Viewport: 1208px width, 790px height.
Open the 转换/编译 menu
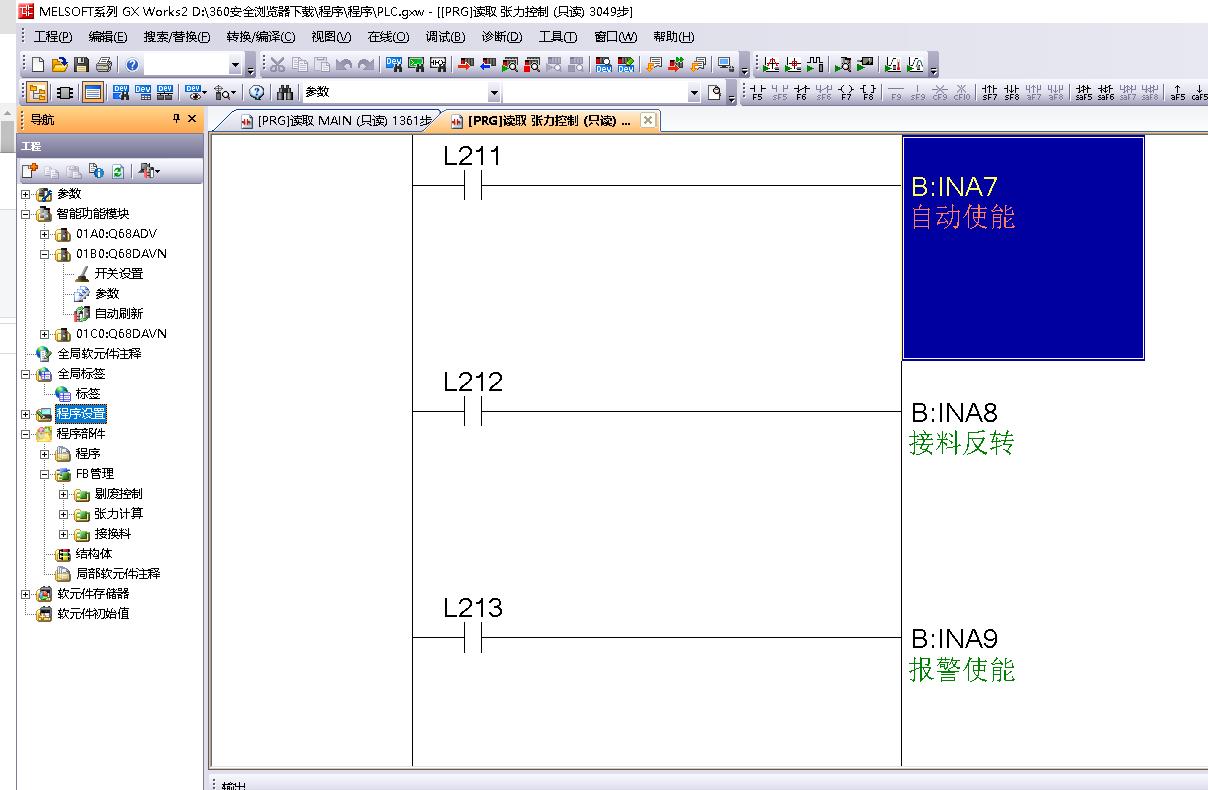pos(260,37)
